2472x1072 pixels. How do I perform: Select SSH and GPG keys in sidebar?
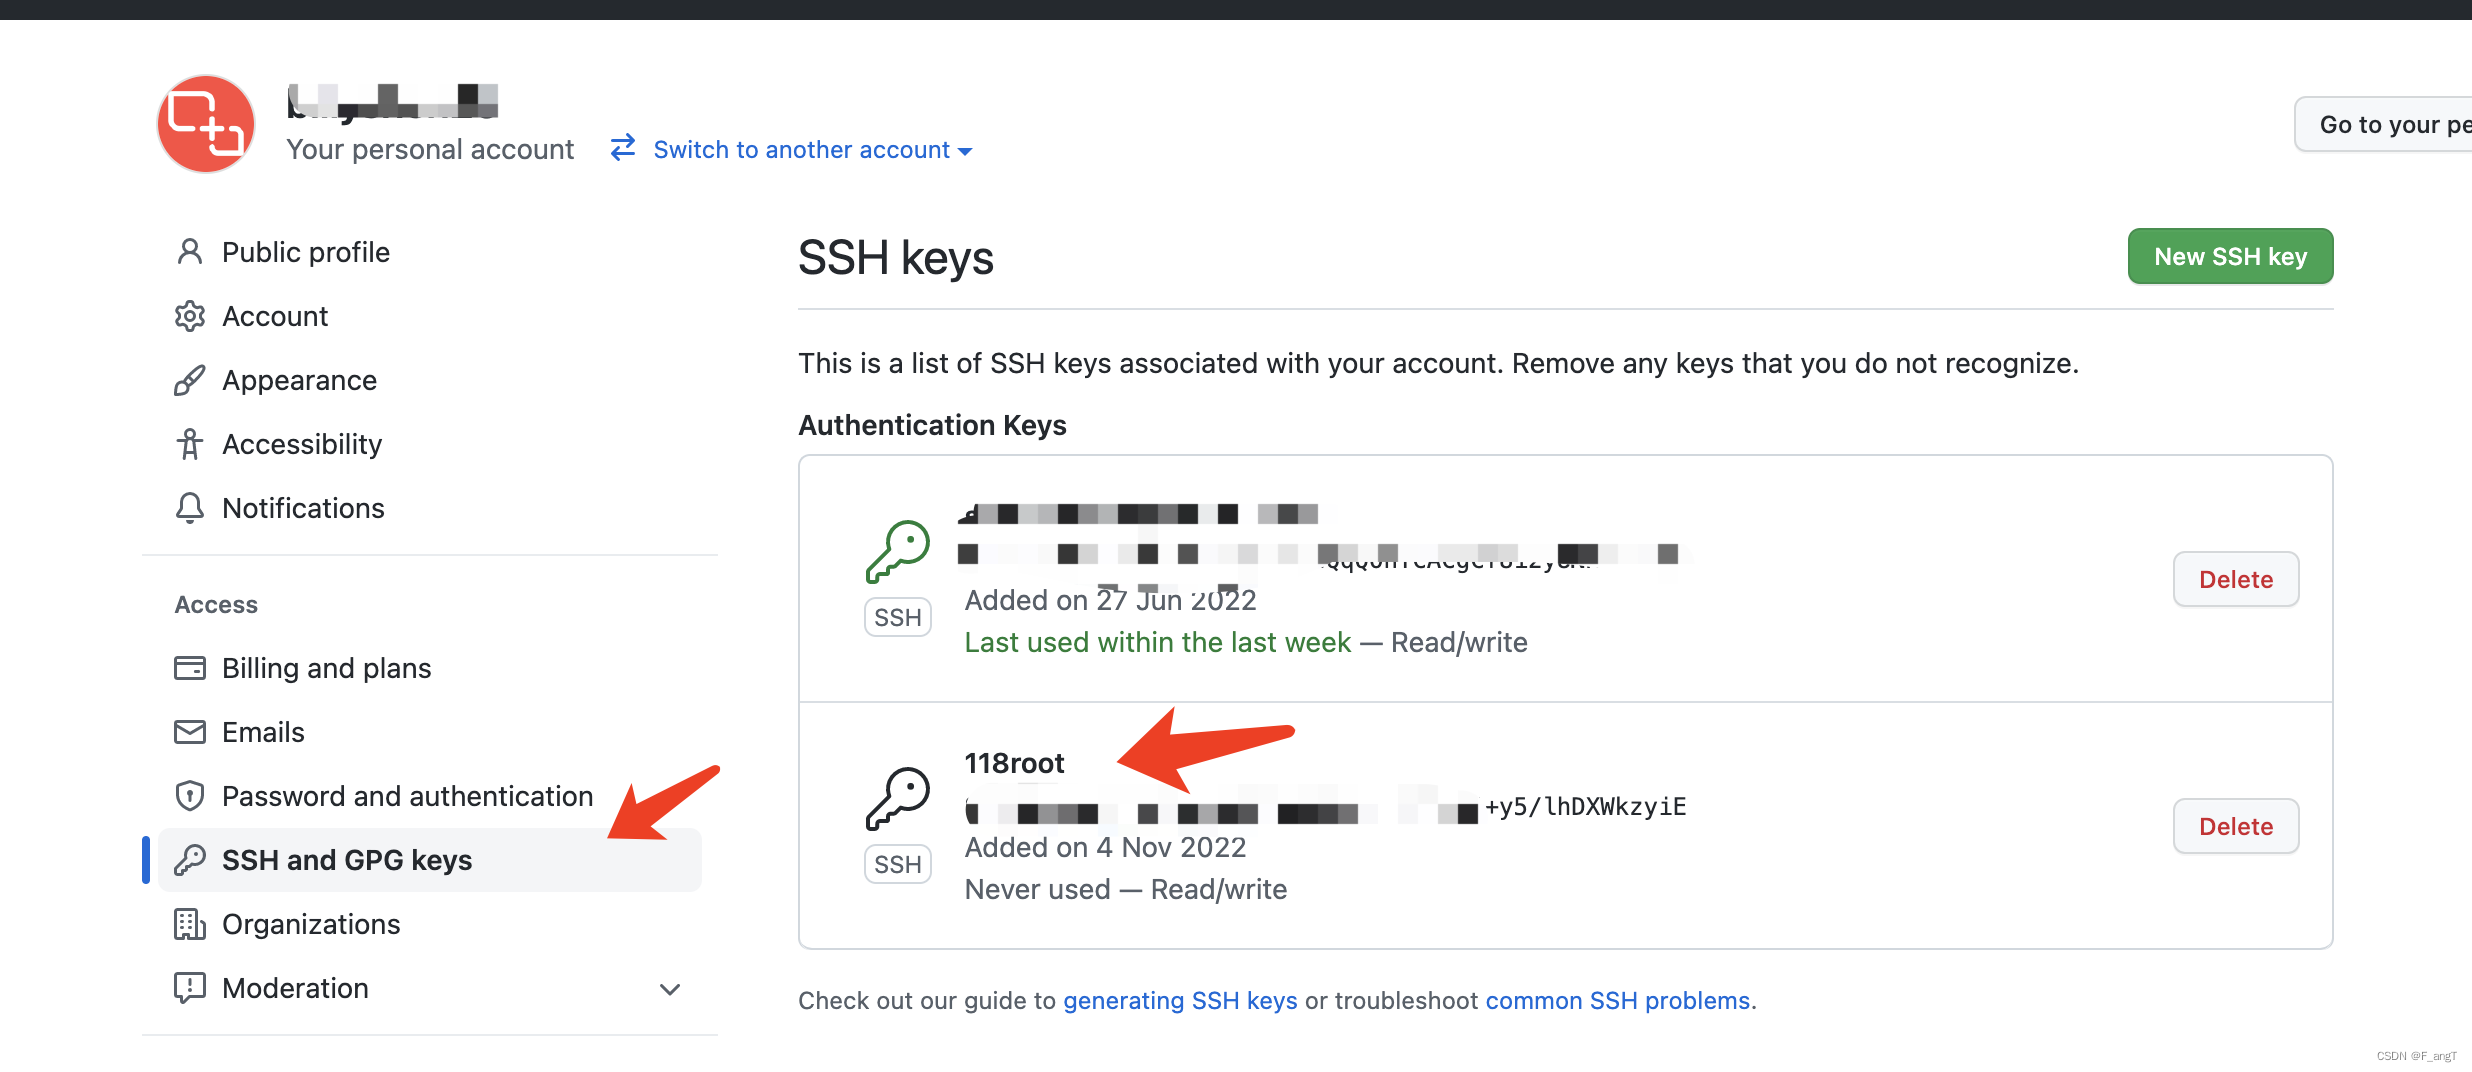(x=347, y=859)
